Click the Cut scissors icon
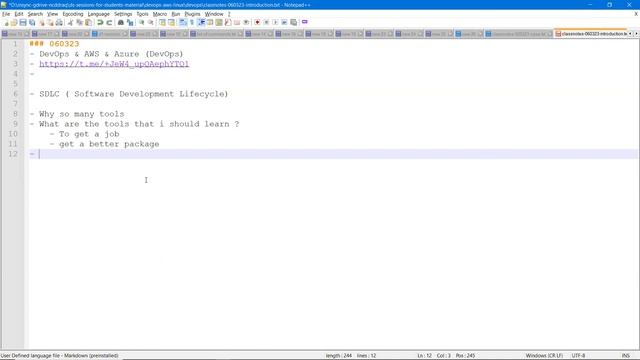This screenshot has height=360, width=640. [71, 22]
